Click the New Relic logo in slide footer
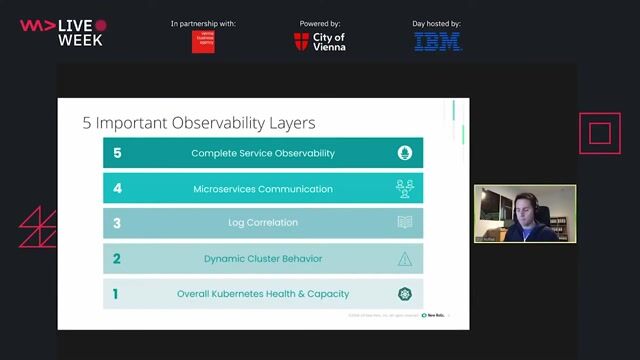 433,316
